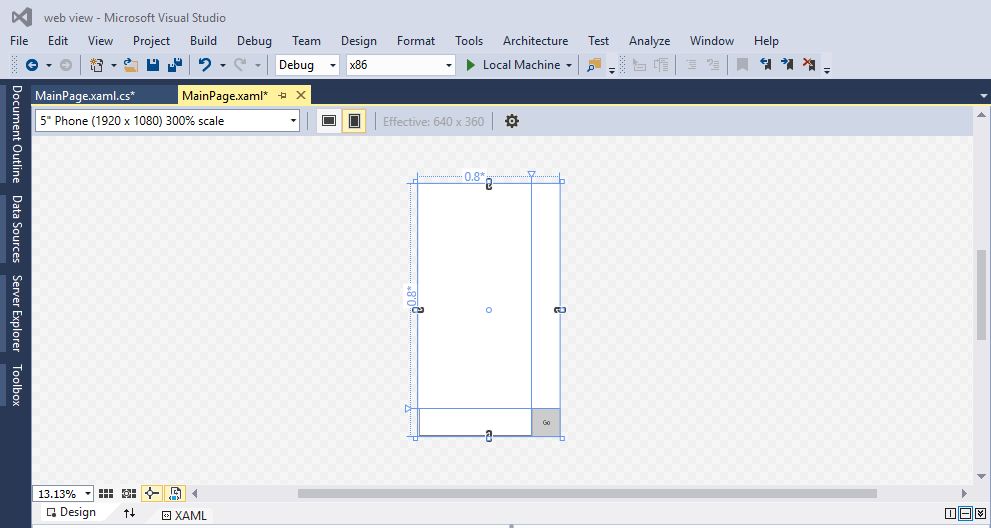
Task: Open the Analyze menu
Action: [649, 40]
